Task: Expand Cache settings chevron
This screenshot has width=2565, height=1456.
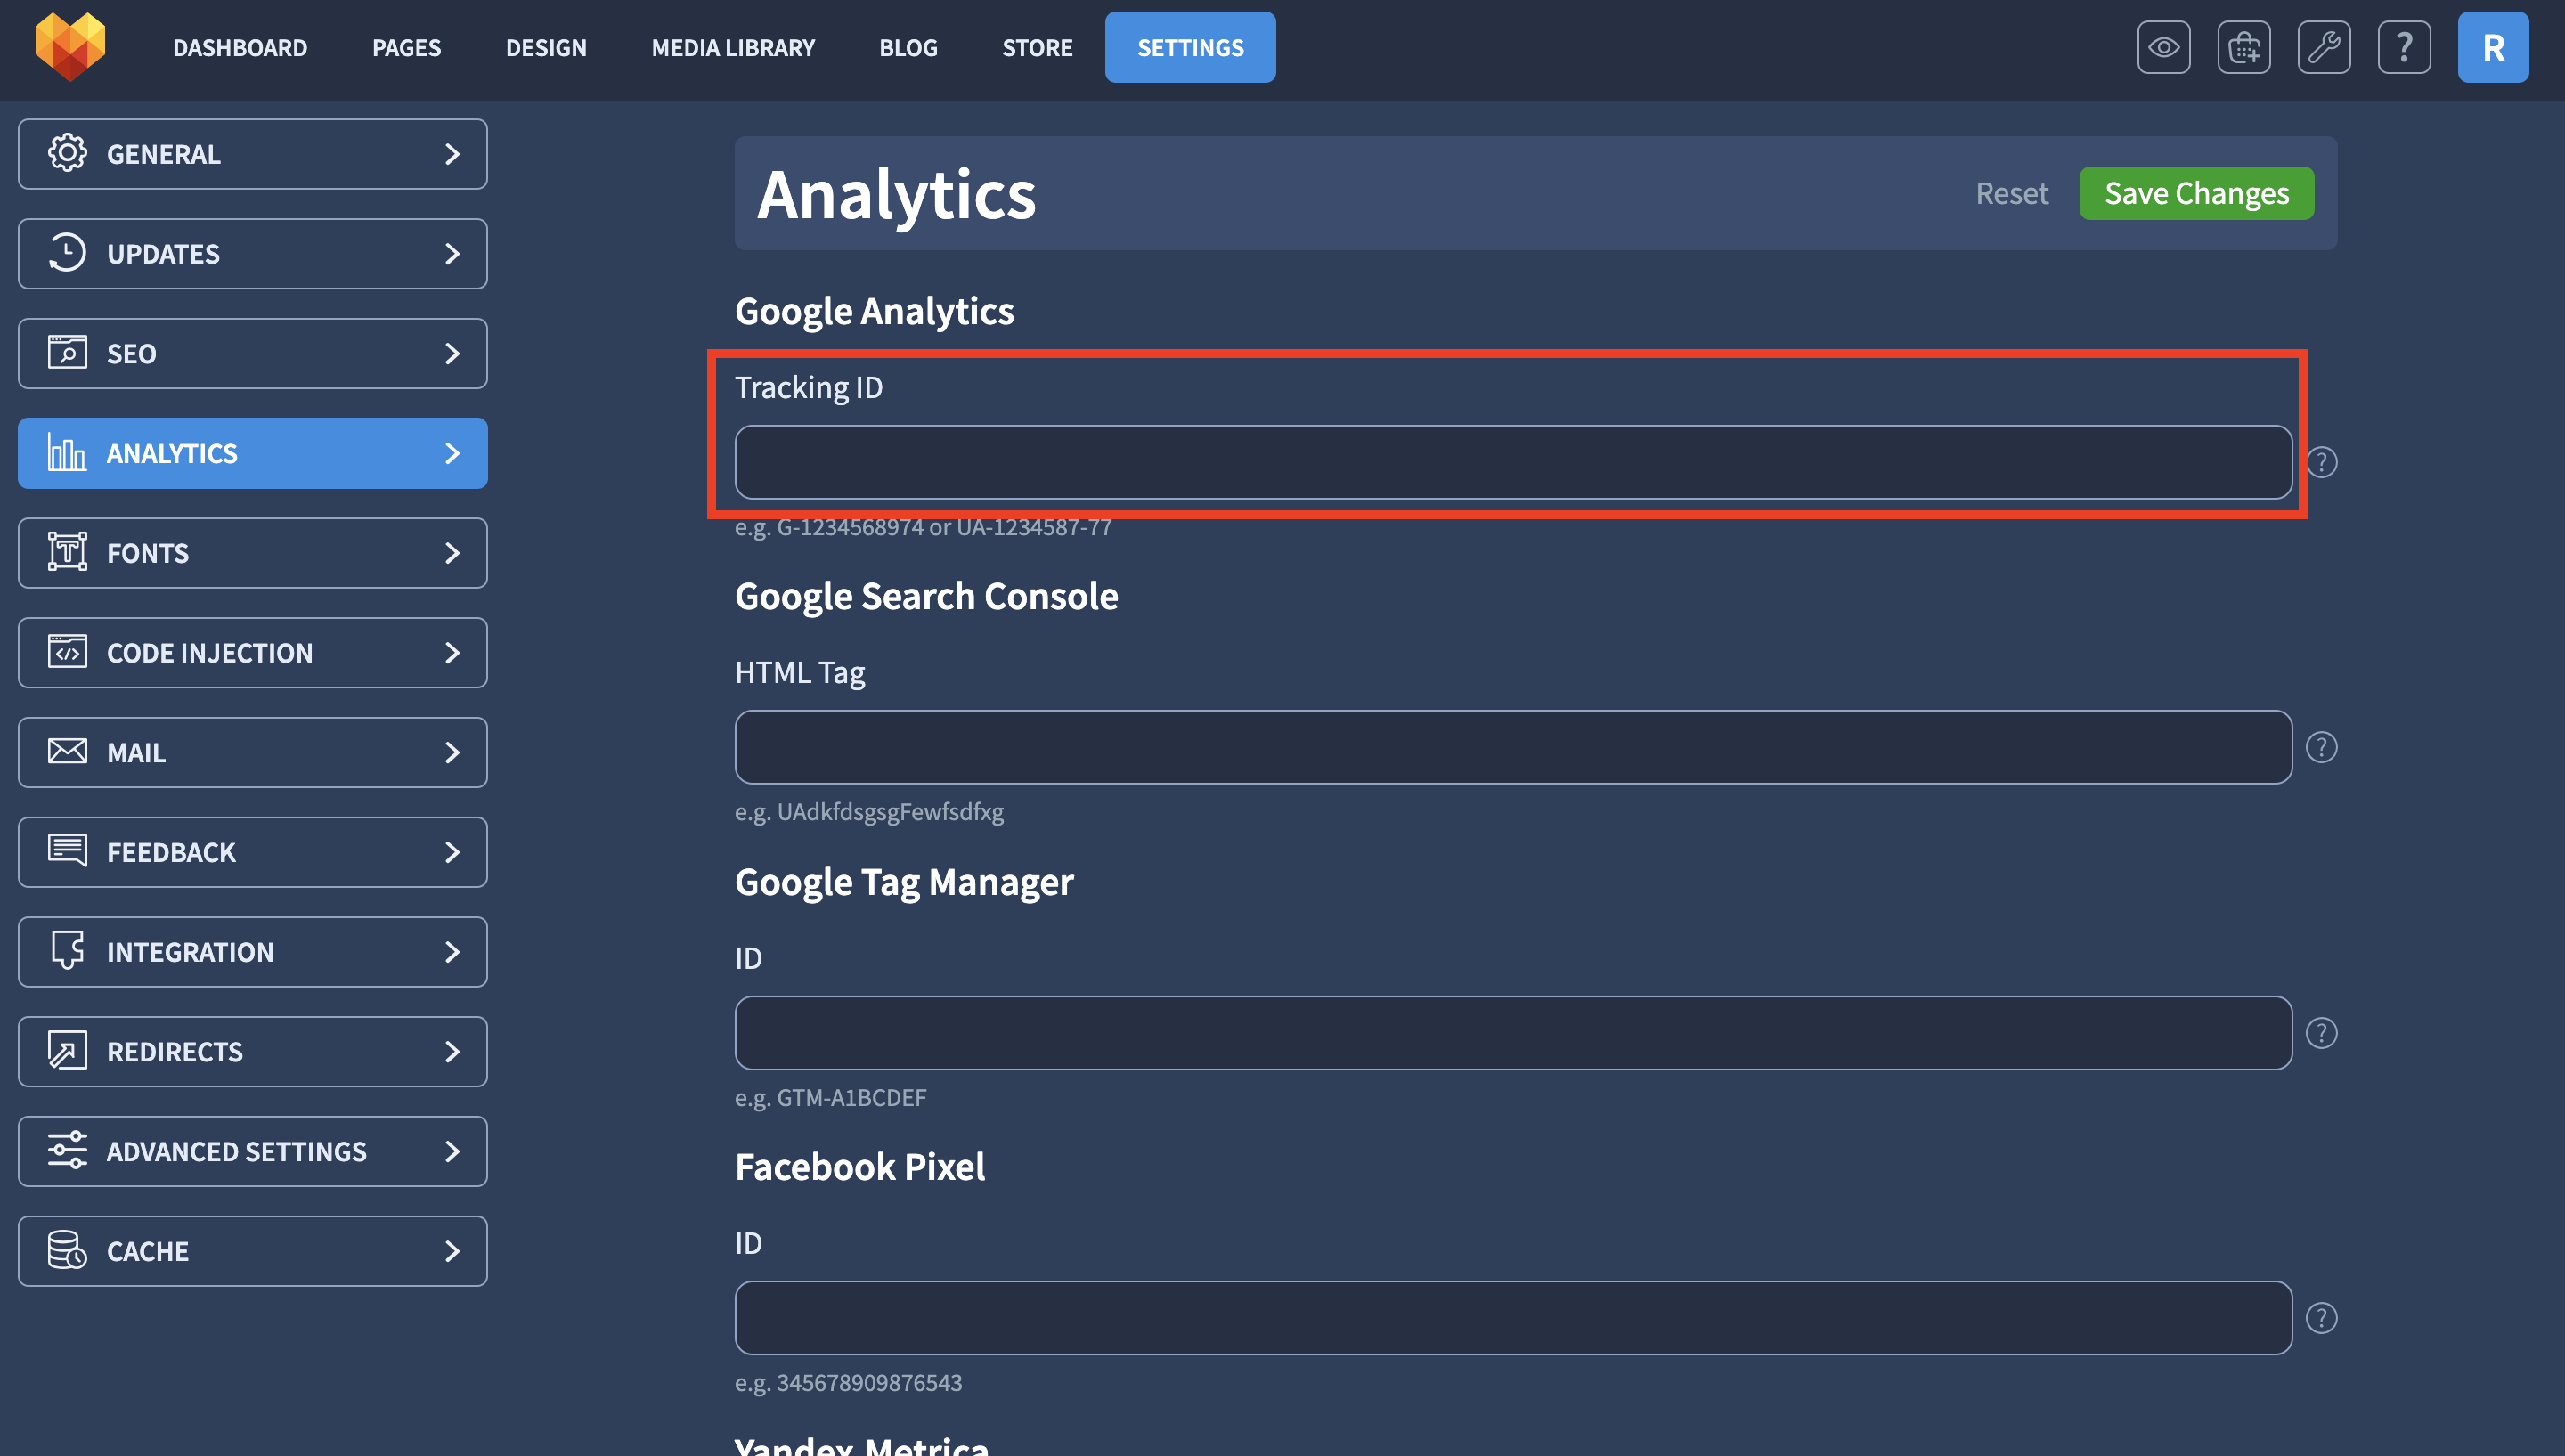Action: pos(452,1251)
